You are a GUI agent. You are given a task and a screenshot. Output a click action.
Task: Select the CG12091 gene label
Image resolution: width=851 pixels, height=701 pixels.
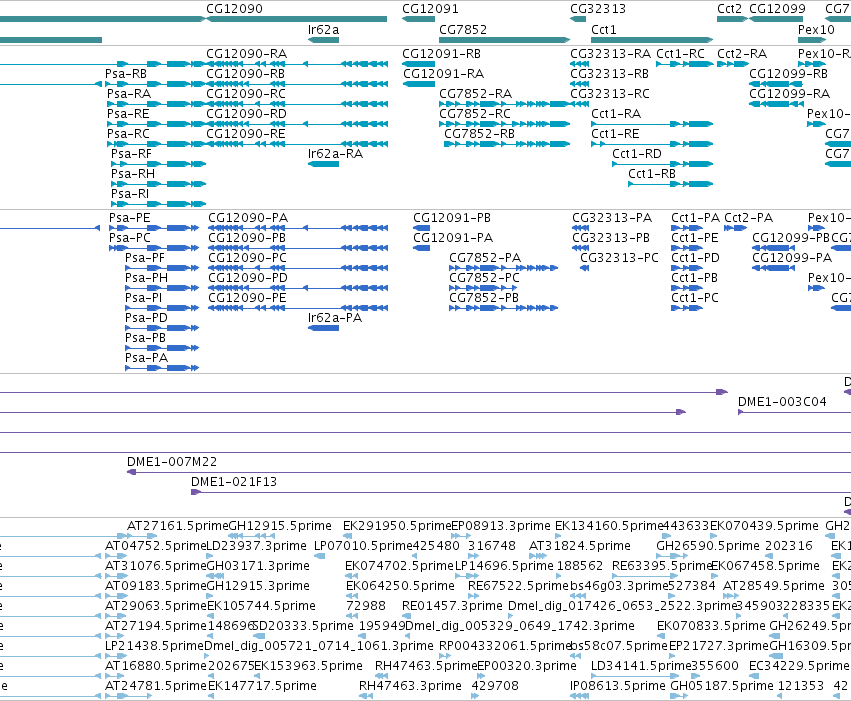[x=430, y=9]
